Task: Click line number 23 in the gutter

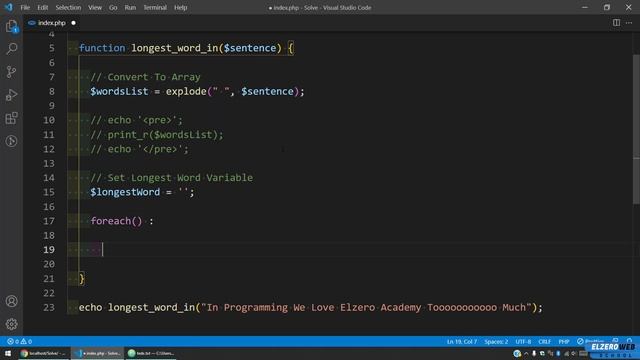Action: (x=49, y=307)
